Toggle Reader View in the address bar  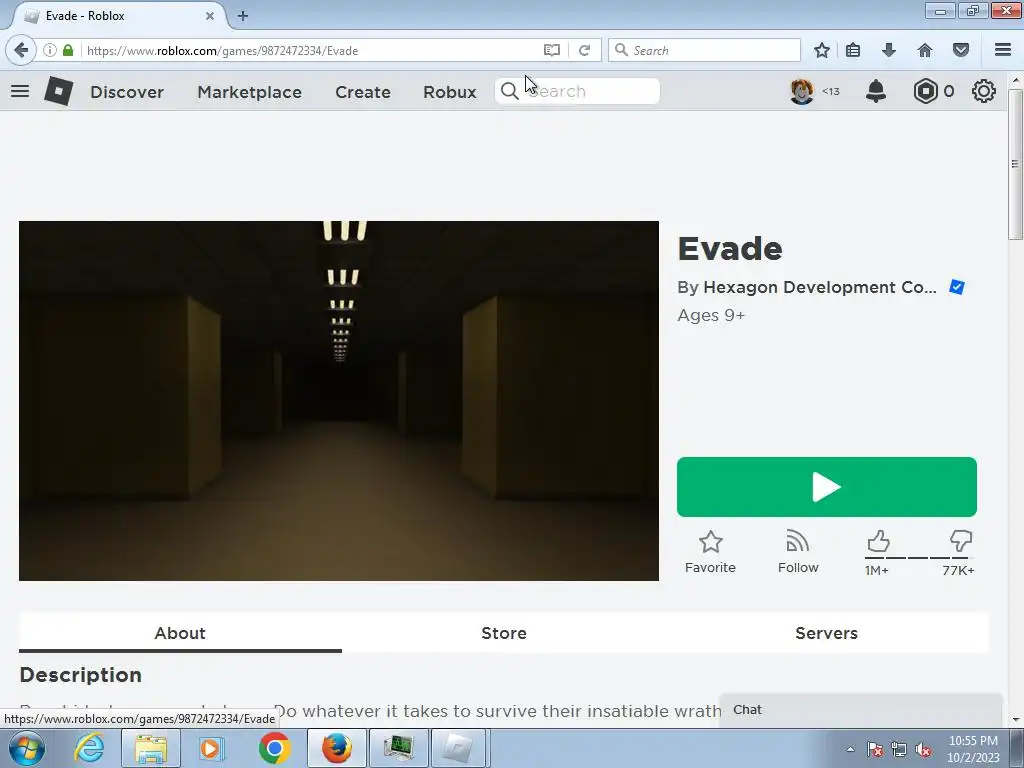pos(552,50)
